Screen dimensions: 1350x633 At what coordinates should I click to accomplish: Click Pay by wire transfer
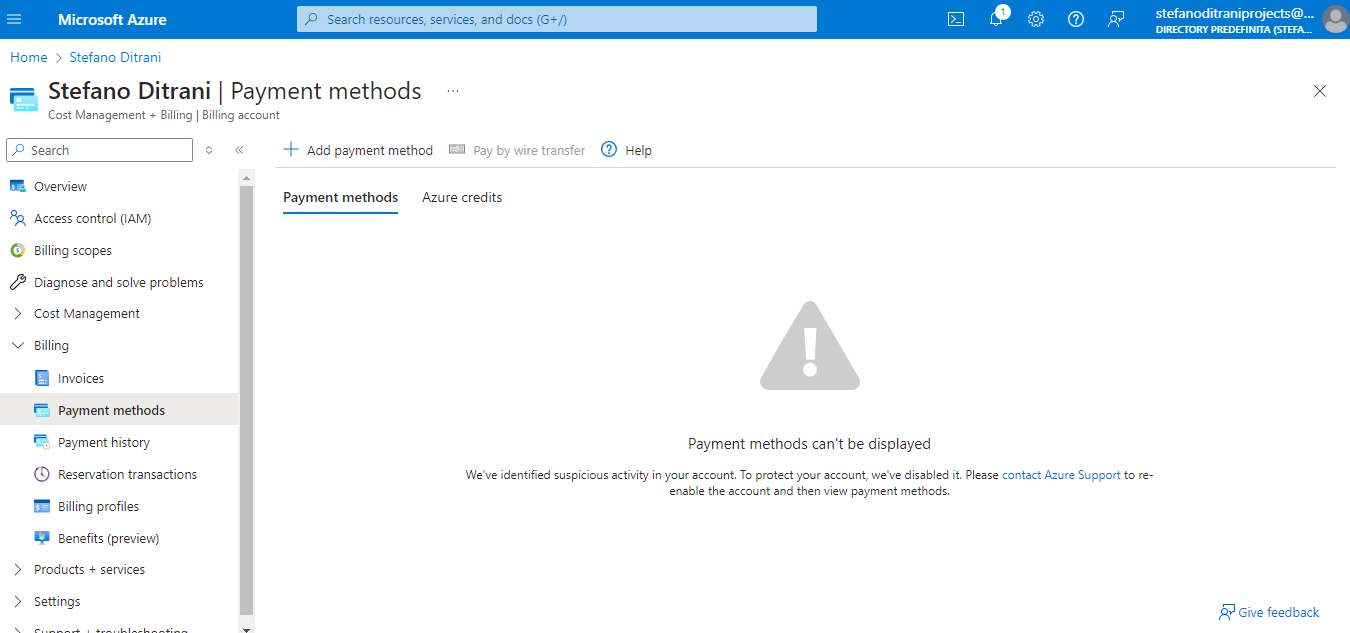tap(517, 150)
